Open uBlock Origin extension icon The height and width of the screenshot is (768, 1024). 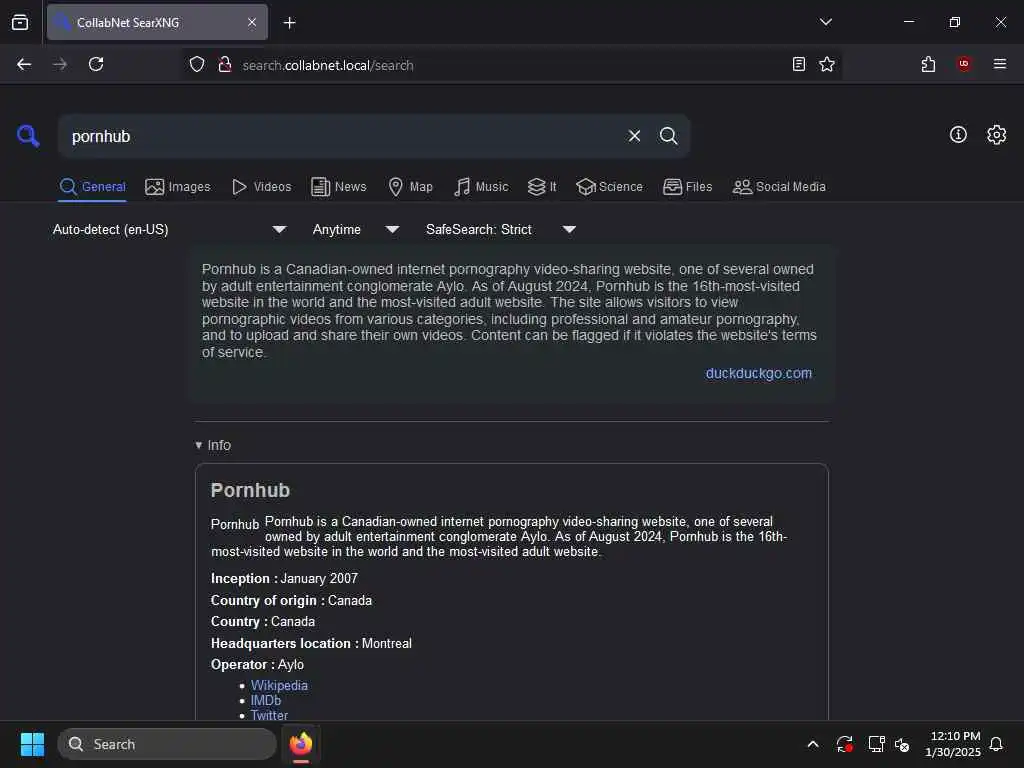pos(964,64)
